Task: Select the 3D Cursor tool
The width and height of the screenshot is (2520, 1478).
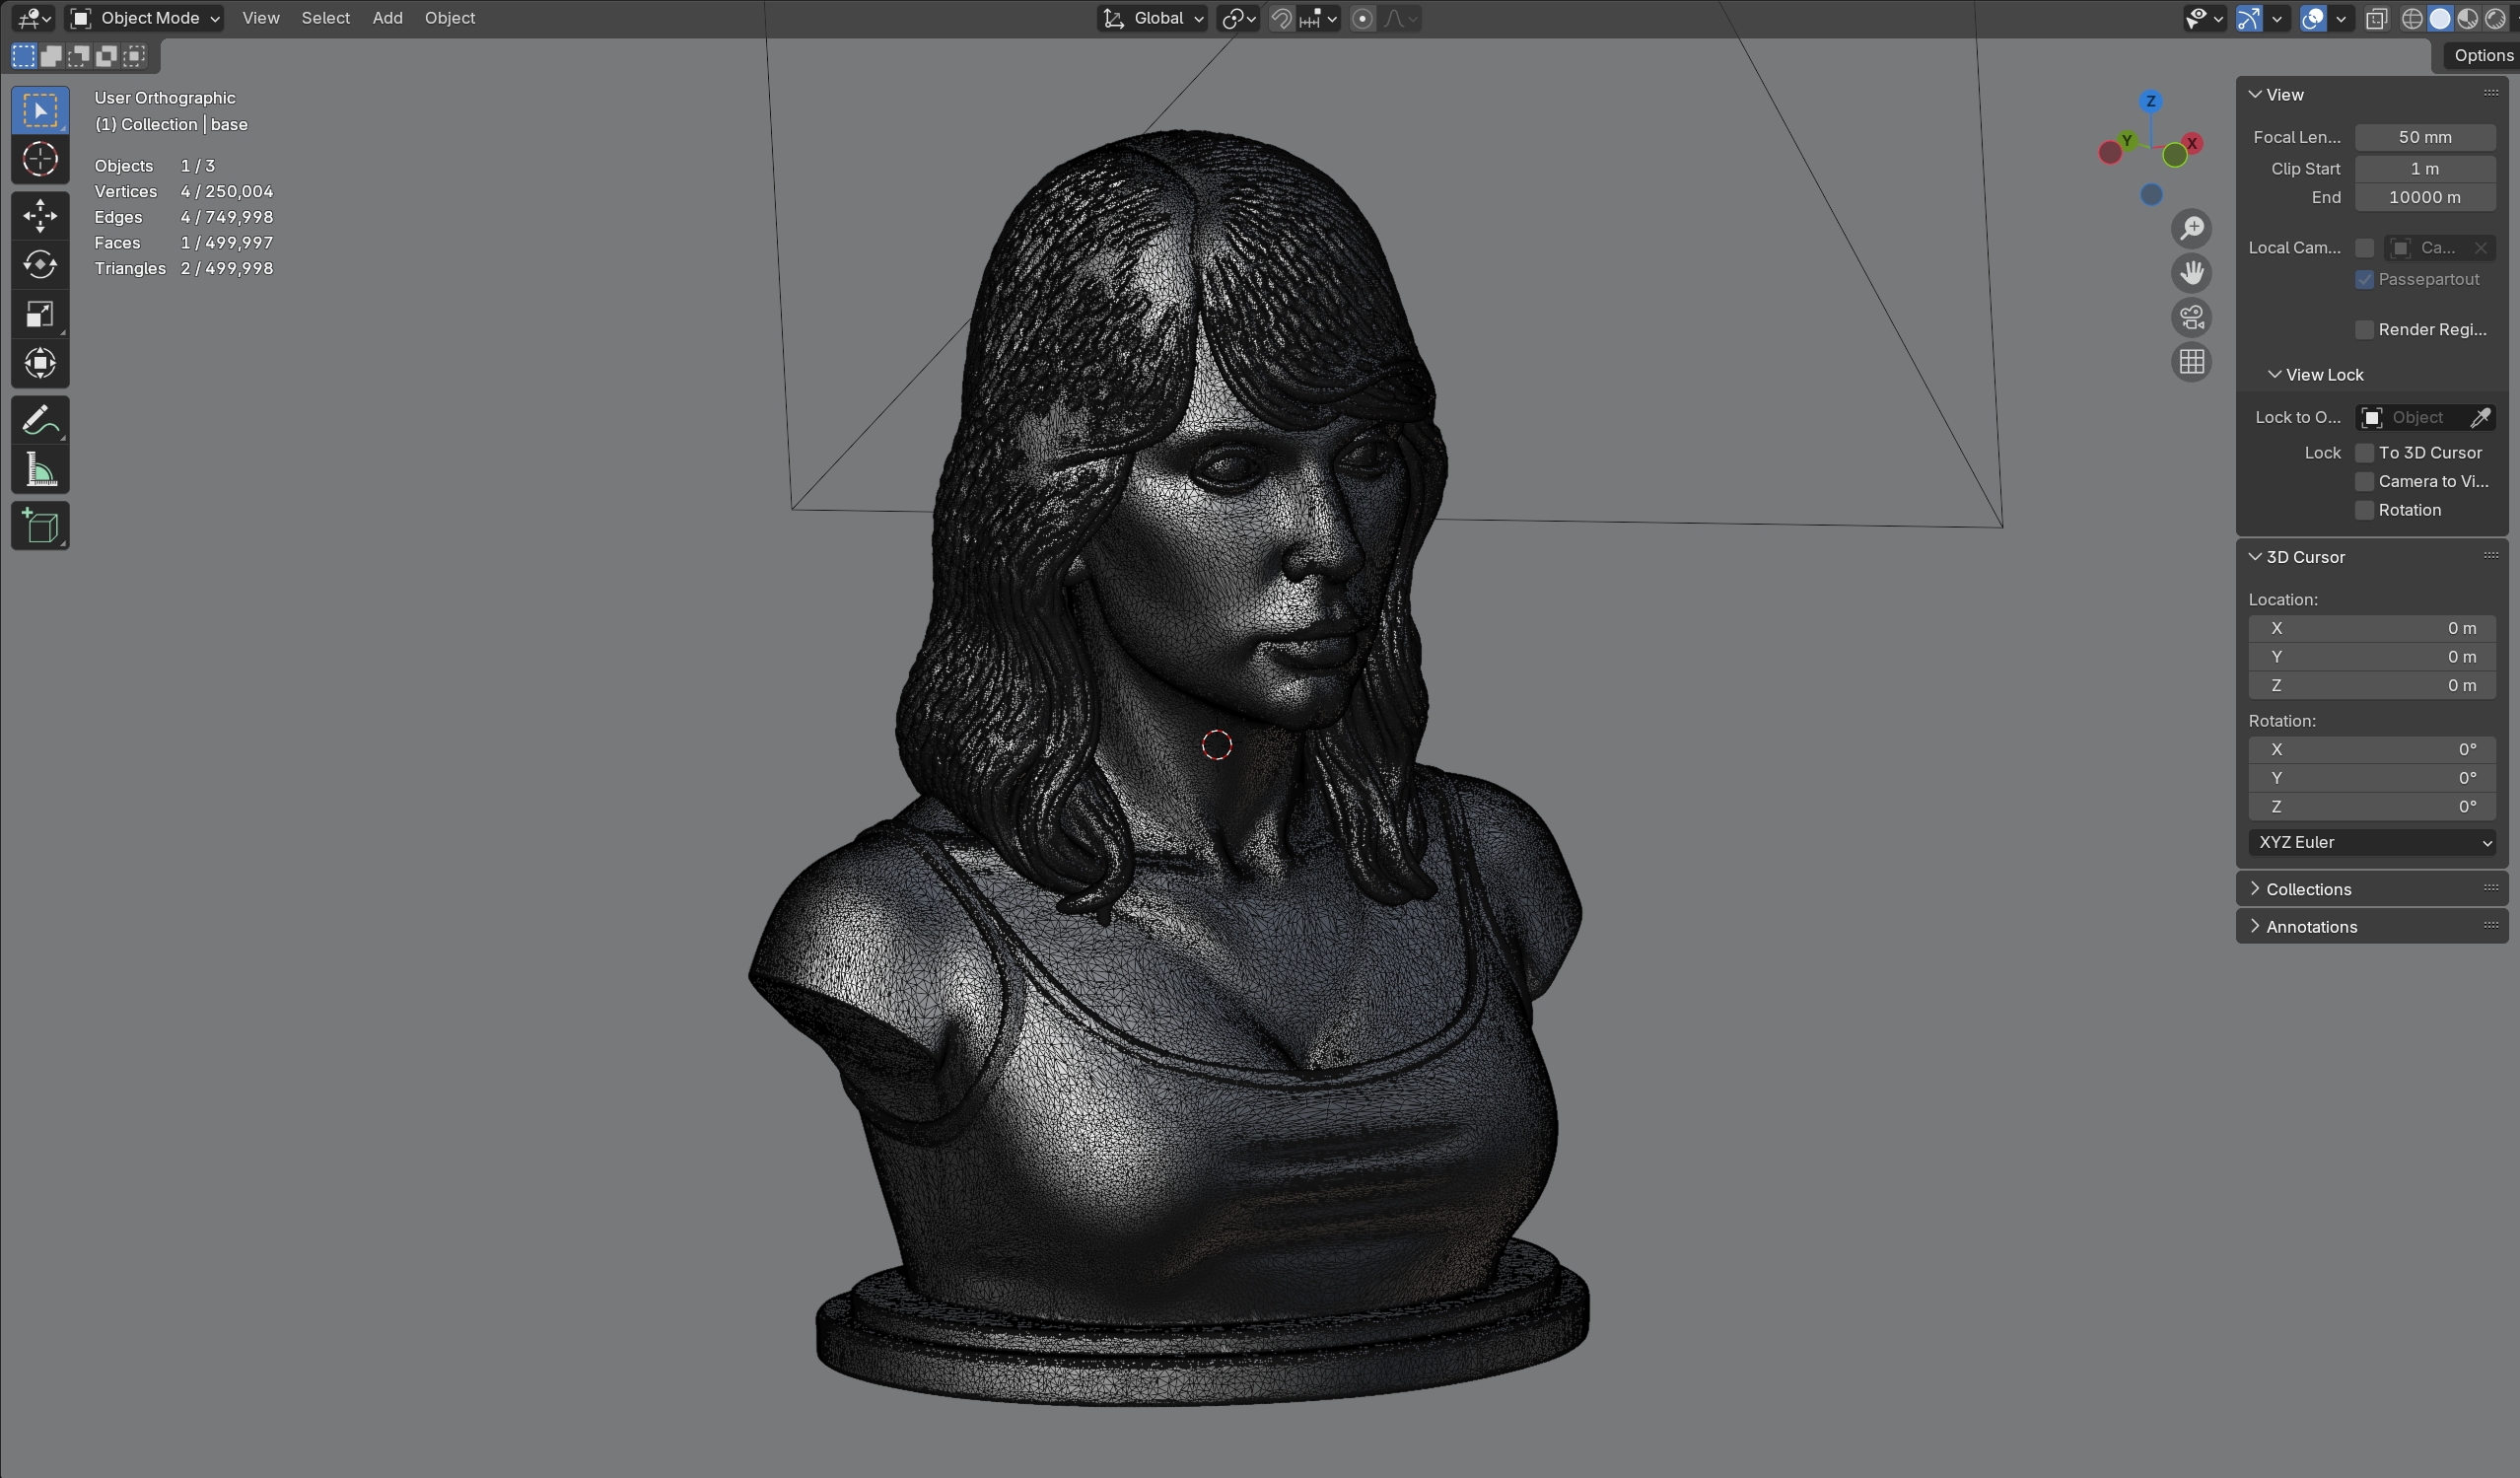Action: click(x=40, y=159)
